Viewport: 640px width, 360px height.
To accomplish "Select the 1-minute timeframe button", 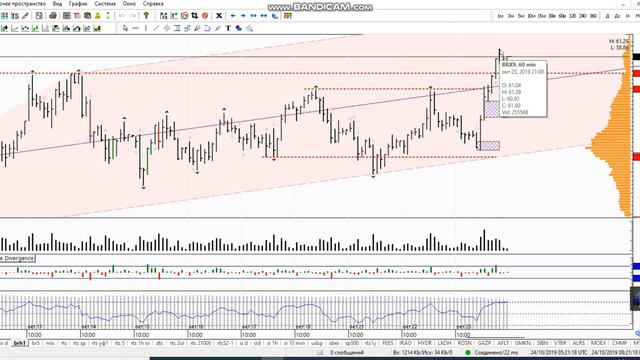I will (500, 16).
